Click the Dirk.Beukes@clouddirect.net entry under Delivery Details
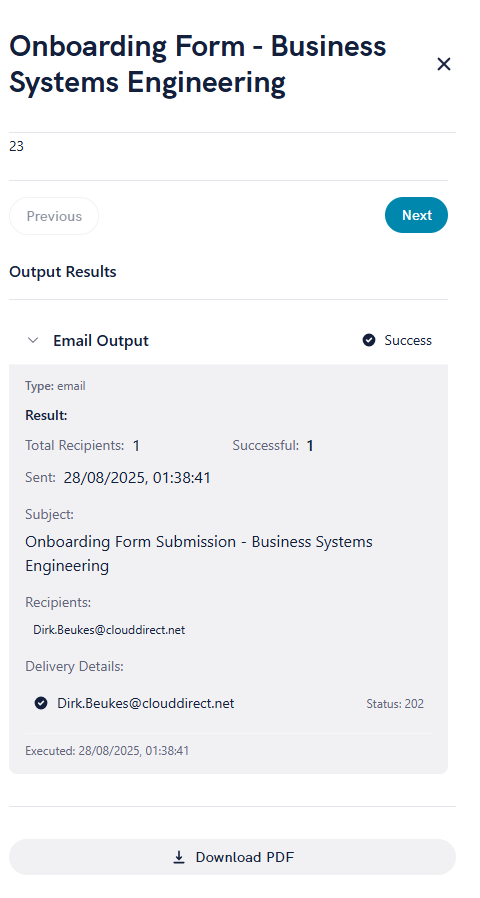The image size is (480, 898). tap(145, 703)
